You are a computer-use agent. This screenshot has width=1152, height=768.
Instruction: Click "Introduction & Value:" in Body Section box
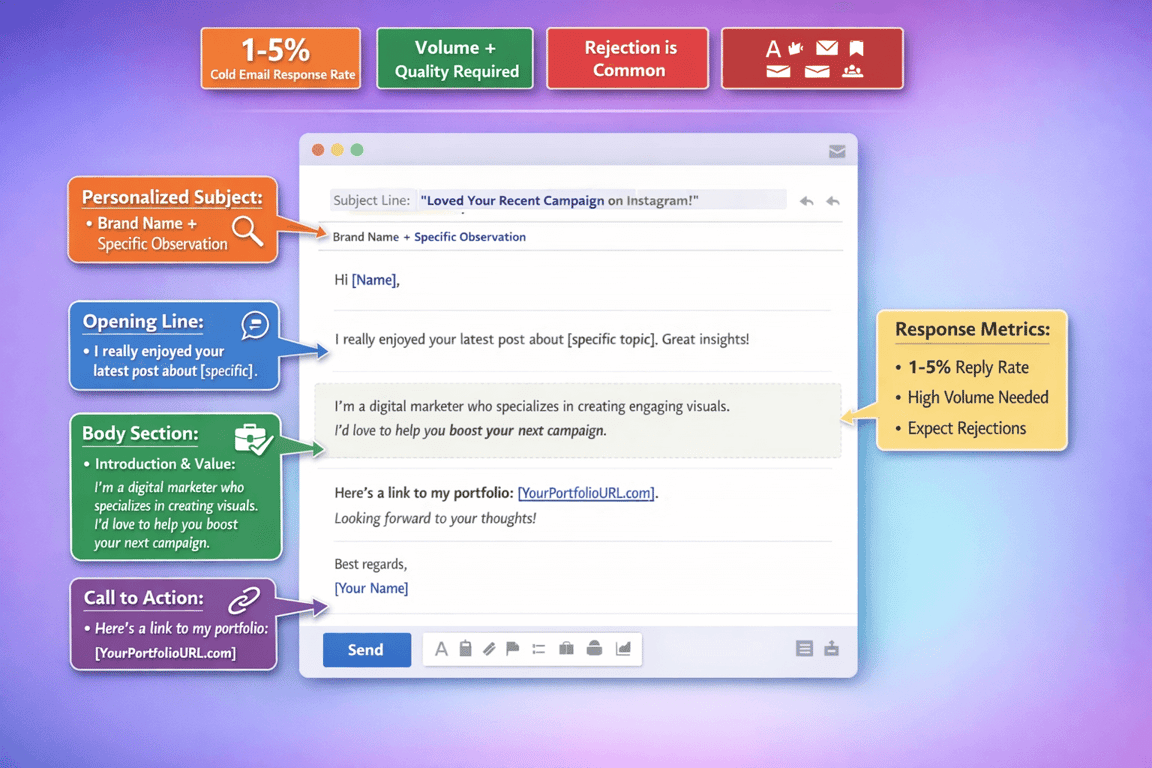(x=165, y=464)
